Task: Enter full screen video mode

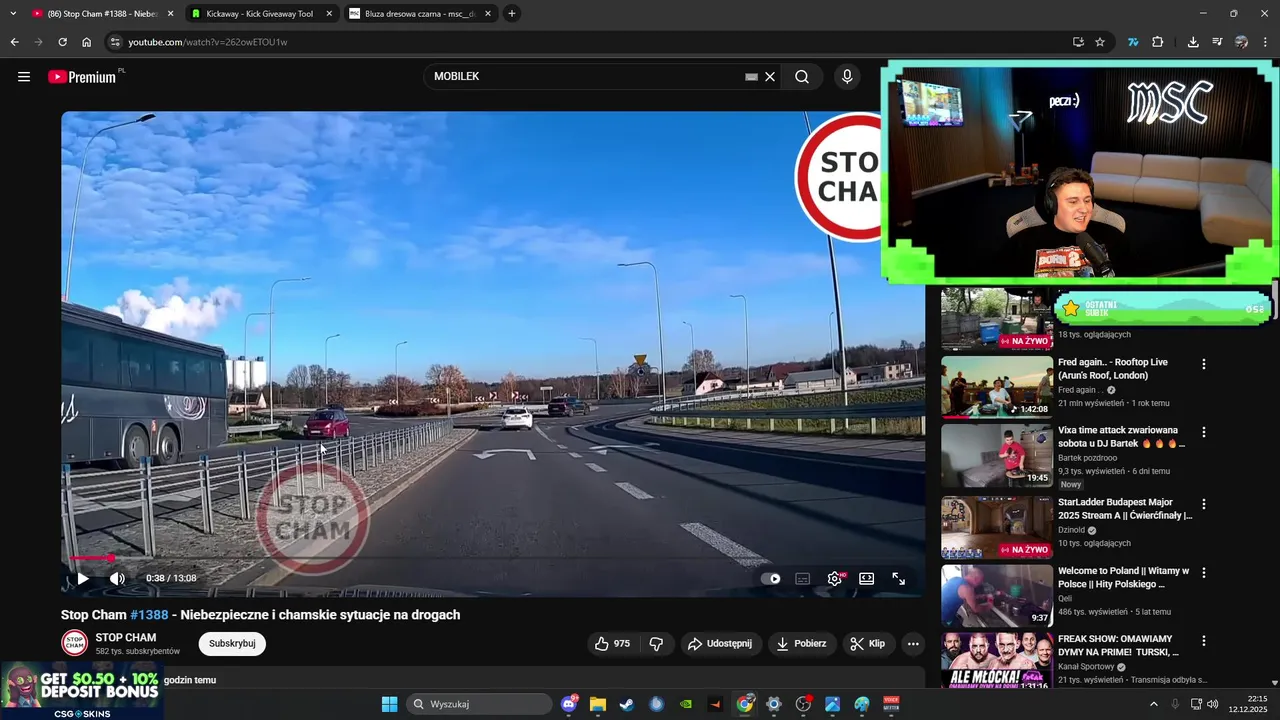Action: pos(899,578)
